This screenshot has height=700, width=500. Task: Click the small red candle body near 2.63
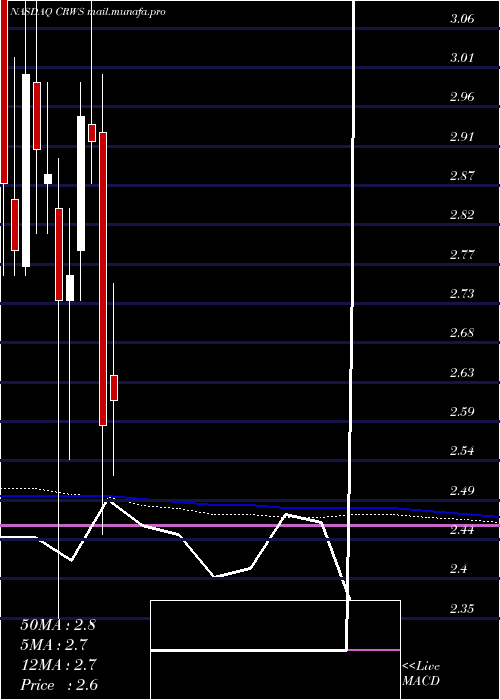114,388
